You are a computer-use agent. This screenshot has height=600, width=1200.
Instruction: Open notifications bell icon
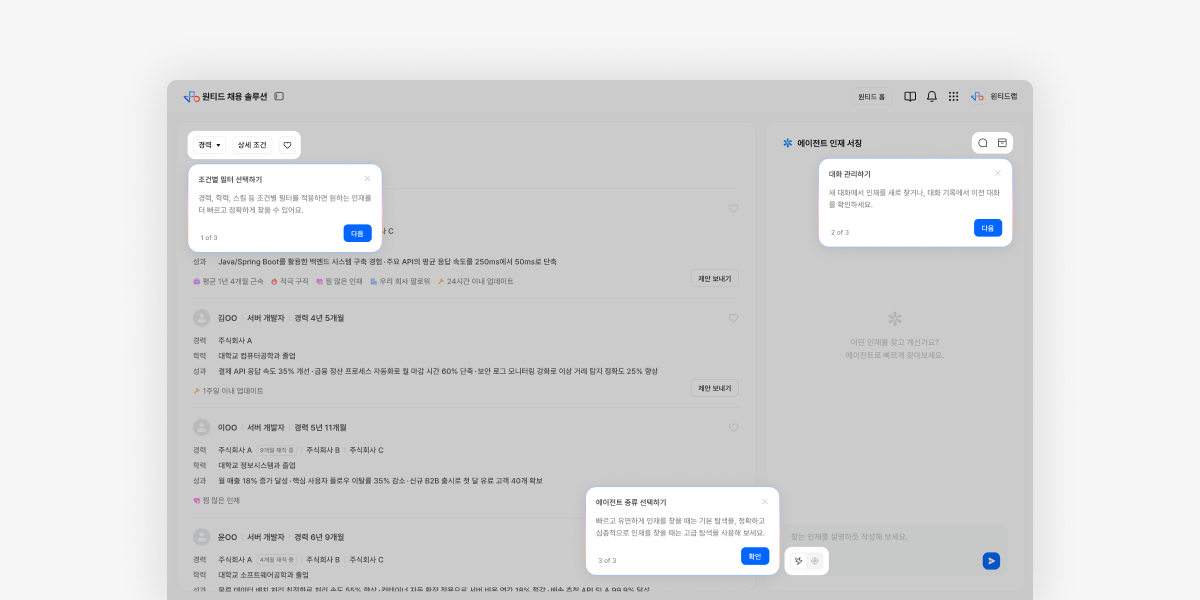click(932, 97)
